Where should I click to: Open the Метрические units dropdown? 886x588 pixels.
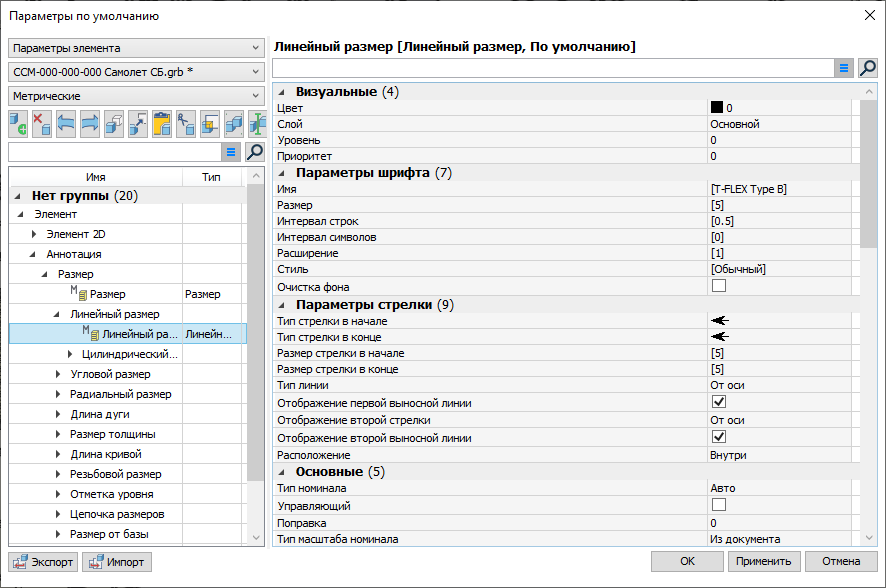point(135,96)
